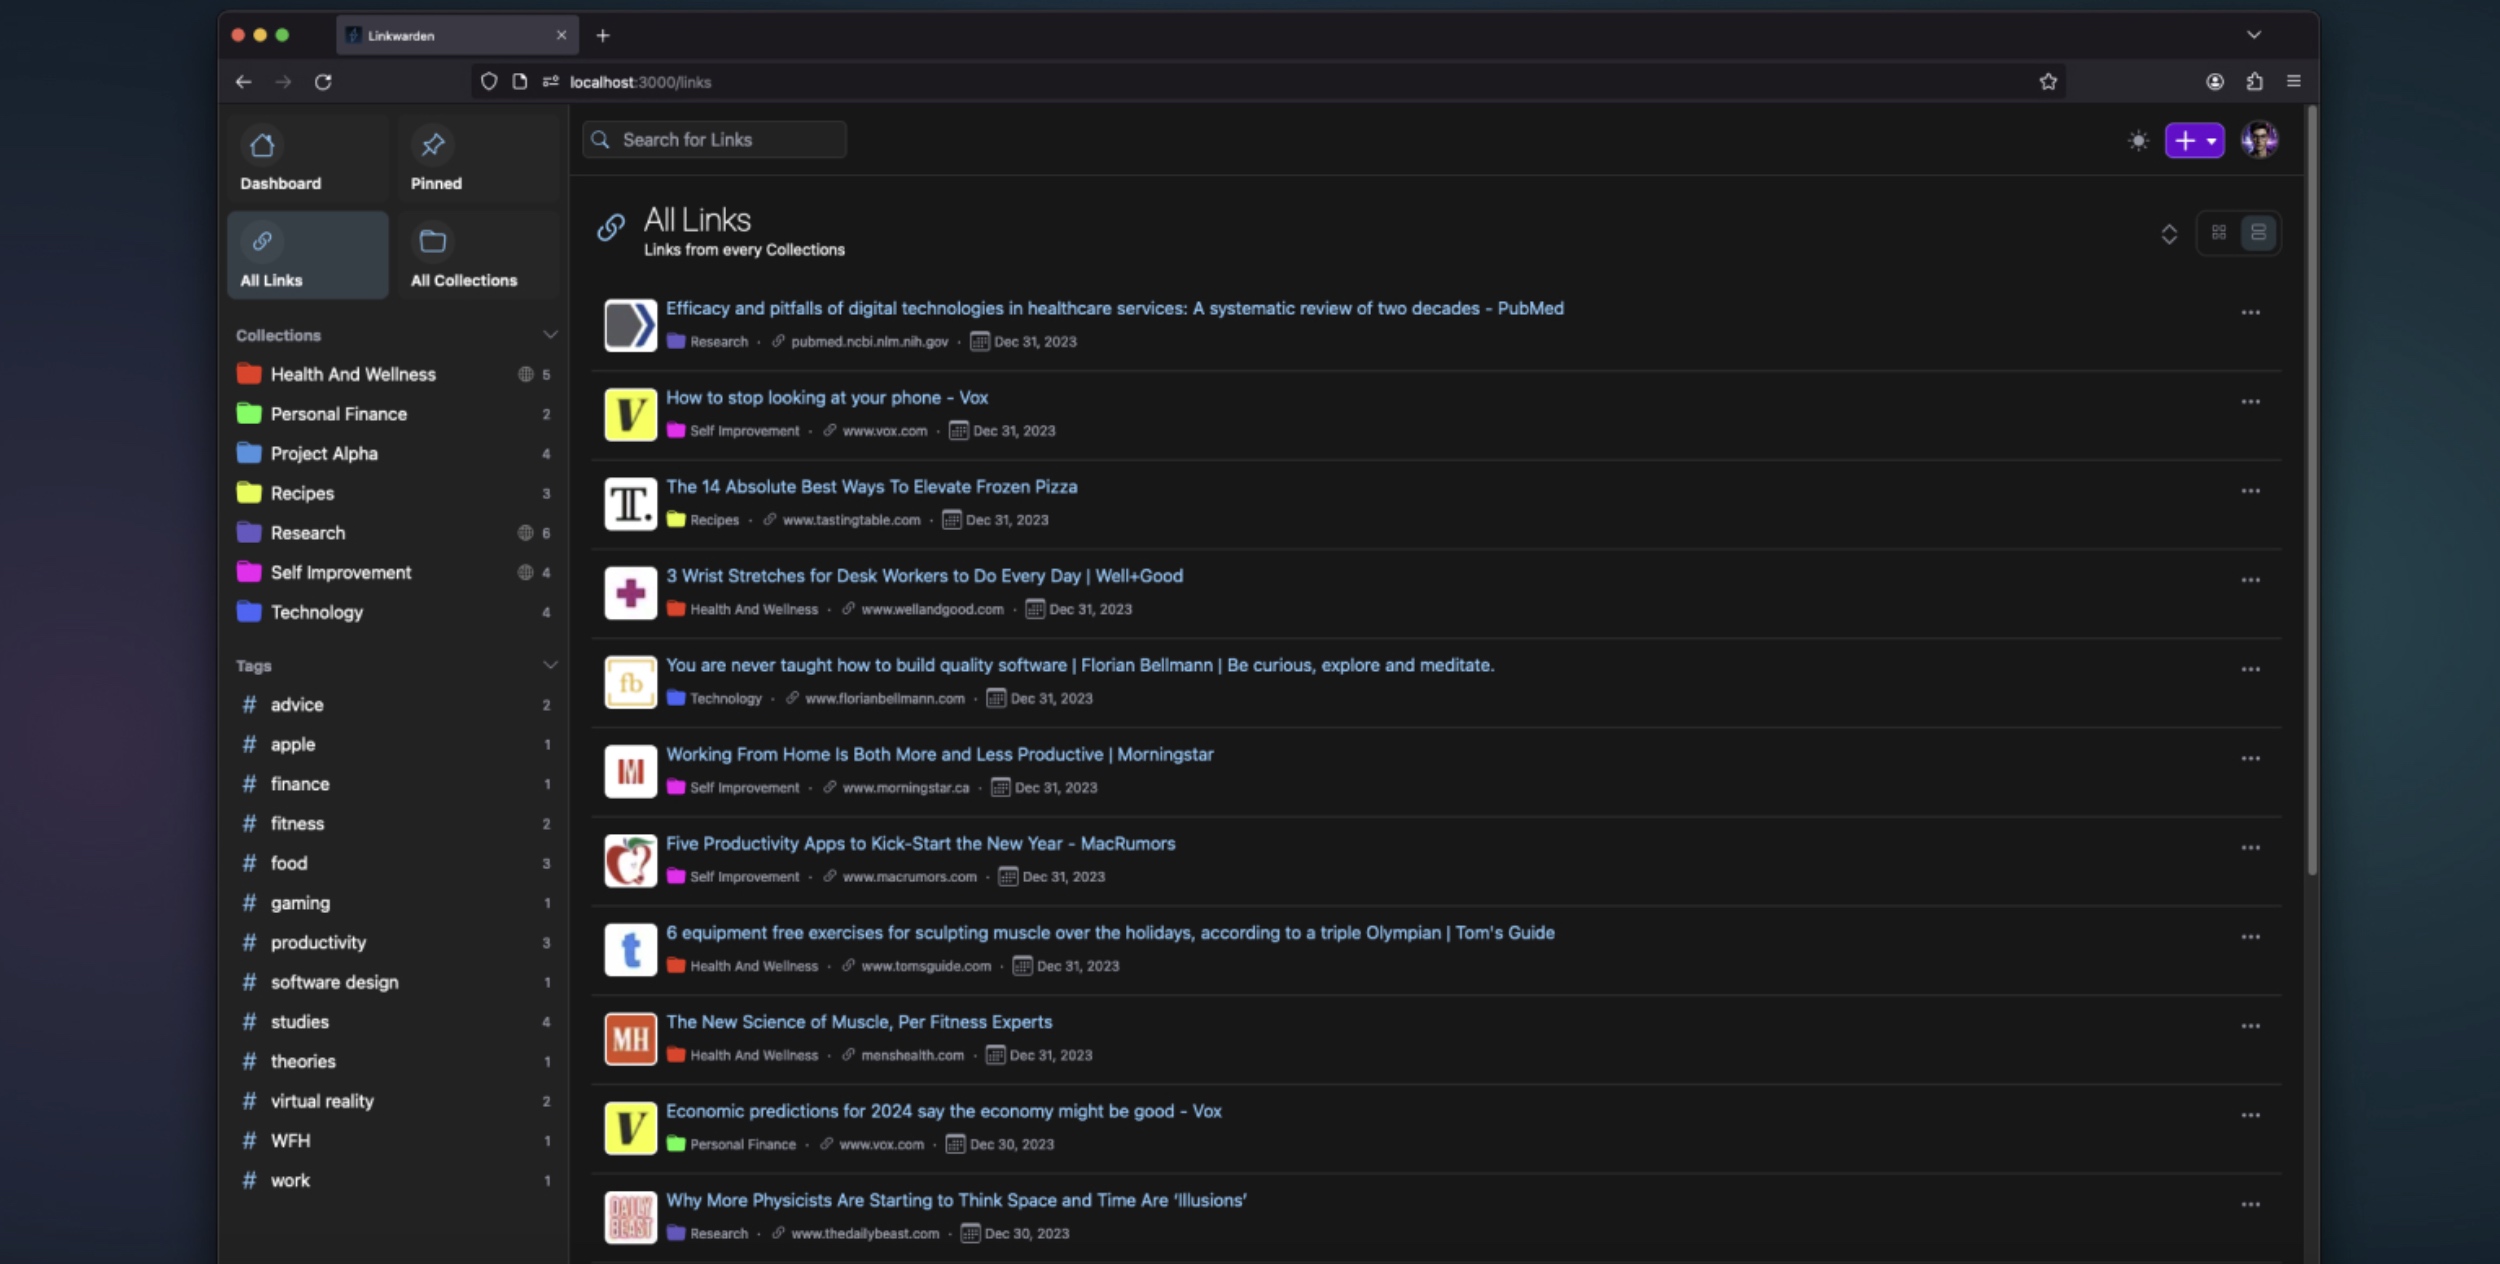The image size is (2500, 1264).
Task: Click Daily Beast favicon thumbnail
Action: pyautogui.click(x=630, y=1218)
